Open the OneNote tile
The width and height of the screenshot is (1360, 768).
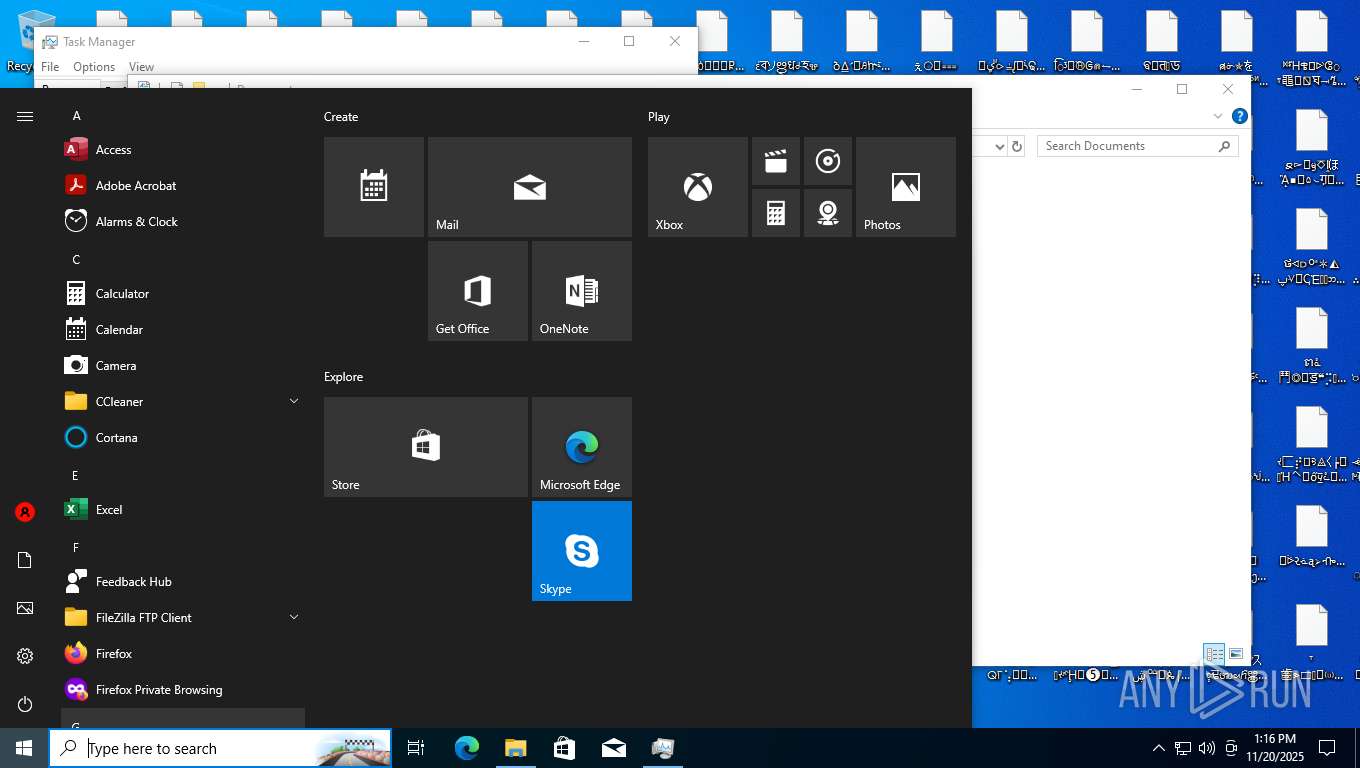582,291
